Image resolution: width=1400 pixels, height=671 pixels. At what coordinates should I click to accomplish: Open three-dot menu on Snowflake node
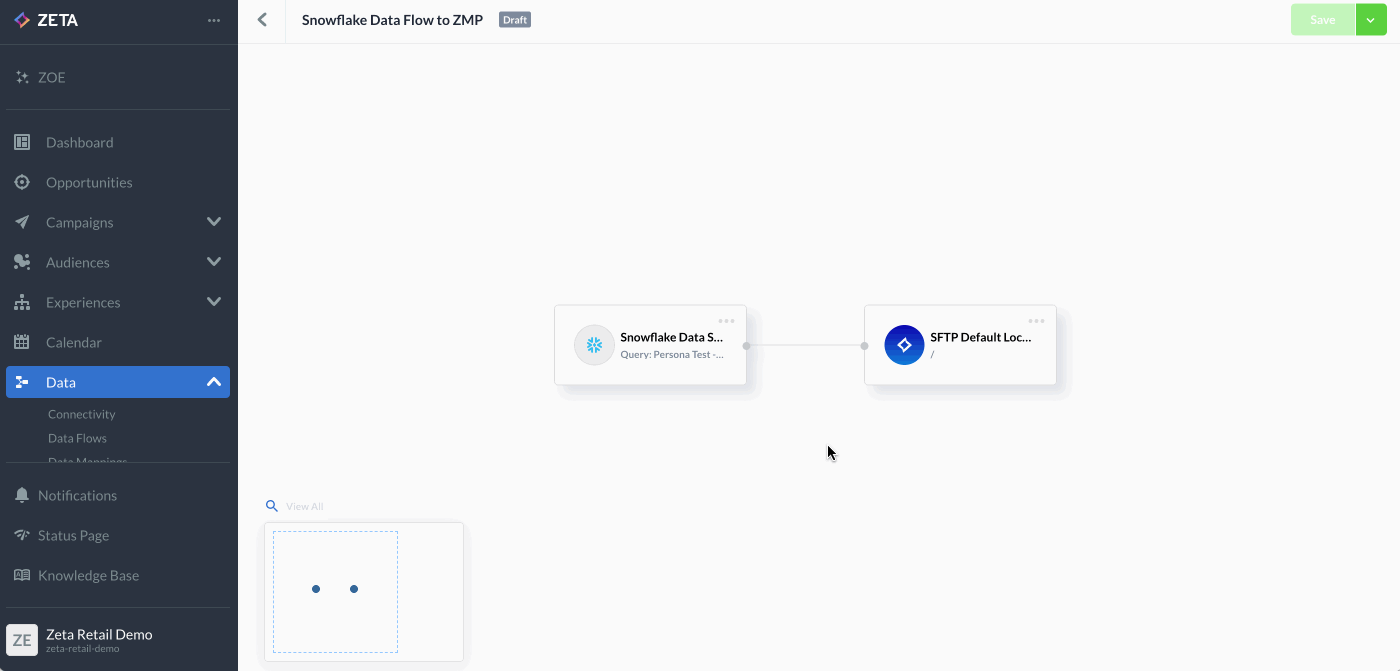coord(726,321)
